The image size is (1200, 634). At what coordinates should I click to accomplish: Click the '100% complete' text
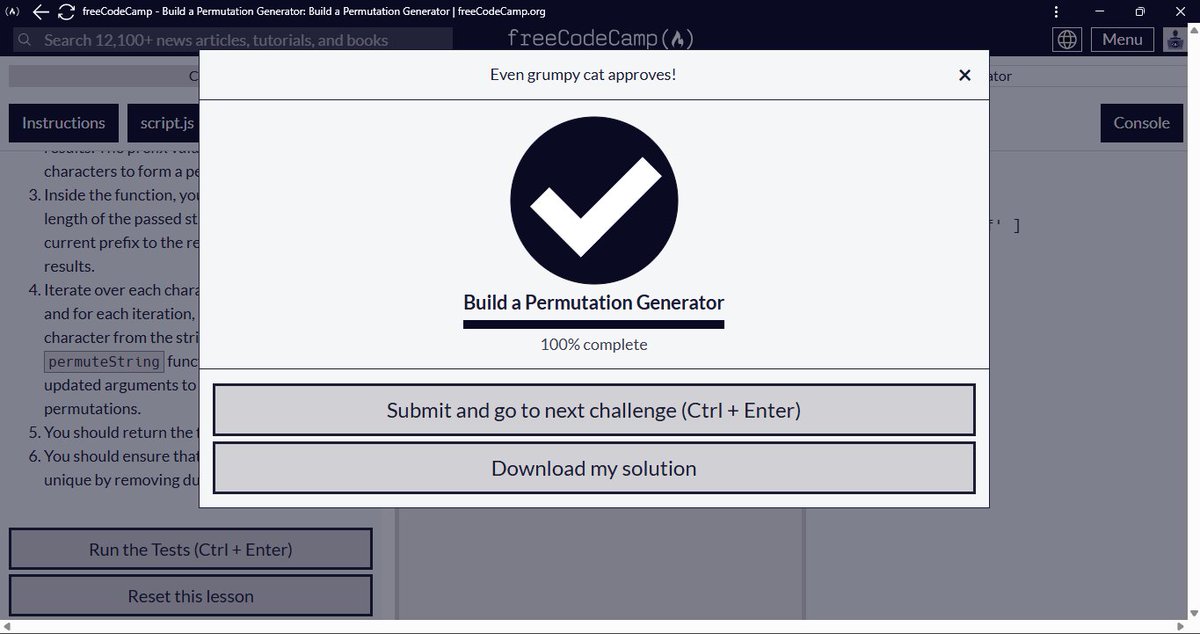(594, 344)
